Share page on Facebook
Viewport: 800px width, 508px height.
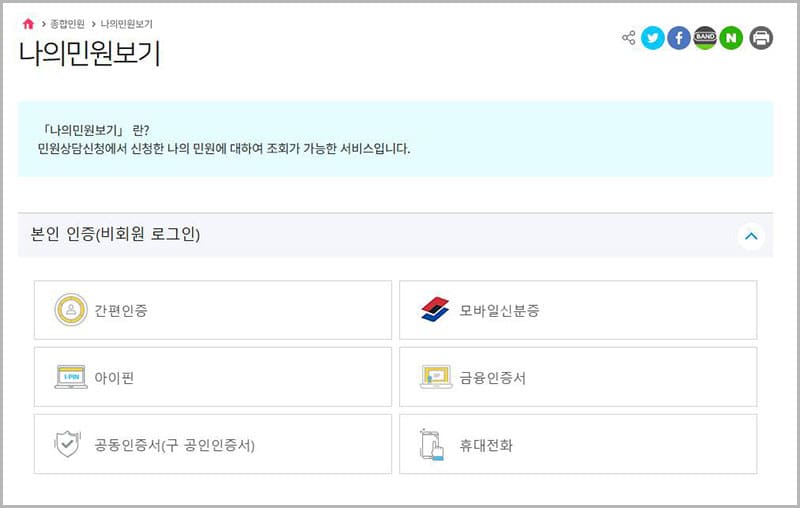pos(679,39)
